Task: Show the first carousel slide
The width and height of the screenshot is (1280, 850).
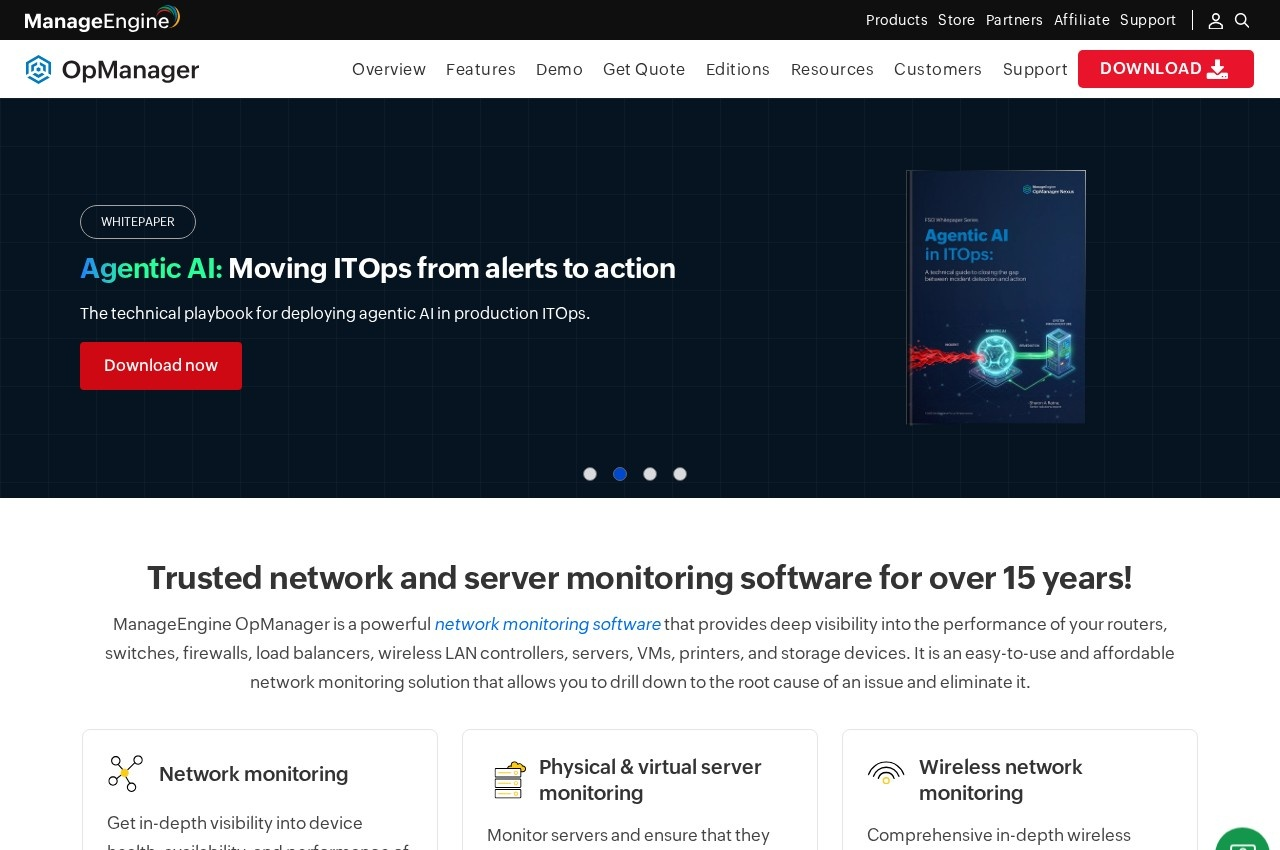Action: coord(590,474)
